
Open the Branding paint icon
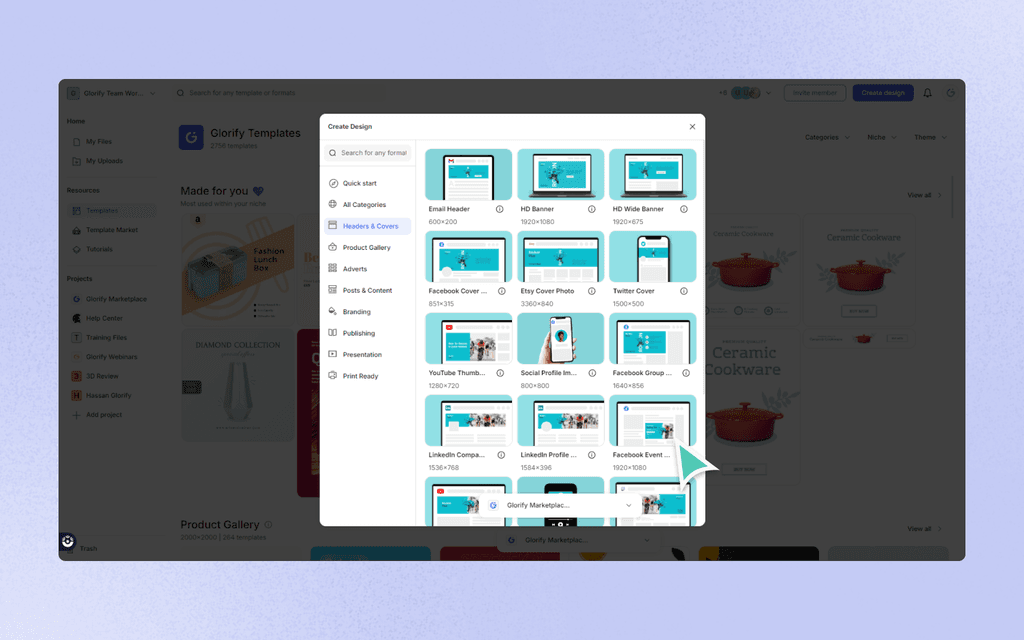(x=334, y=311)
